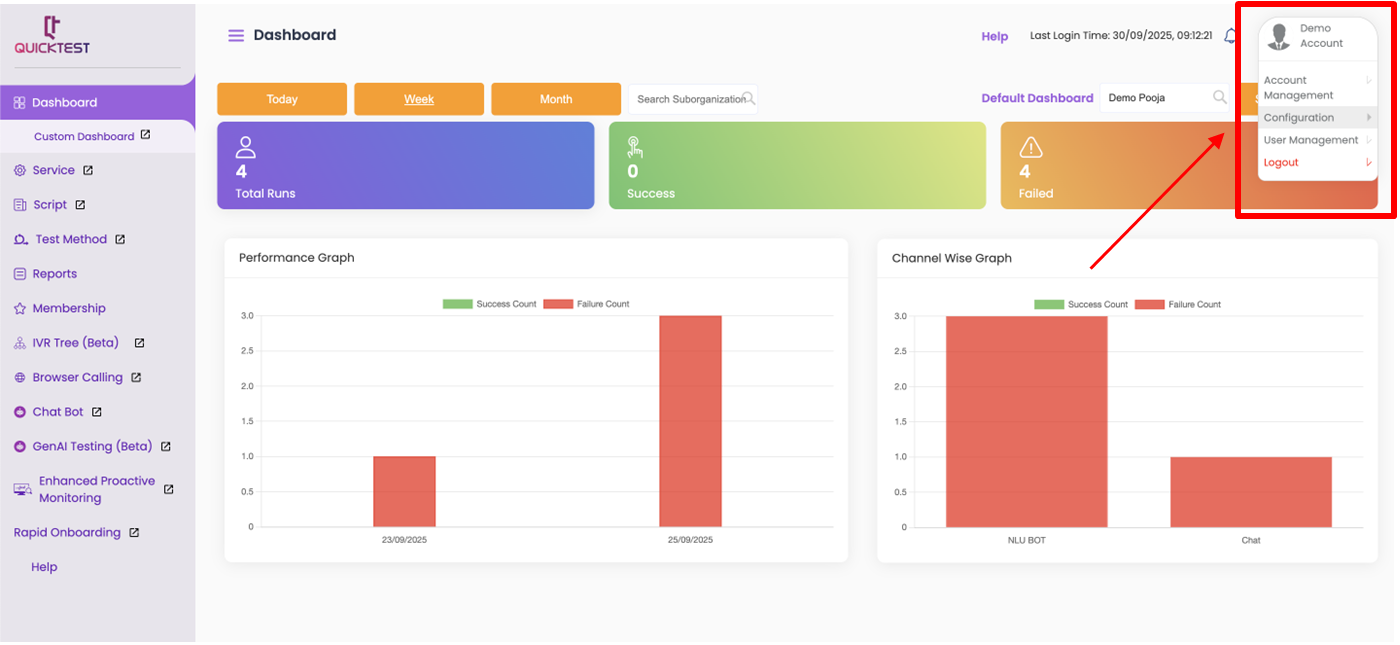Click the hamburger menu icon beside Dashboard
The height and width of the screenshot is (645, 1400).
click(236, 36)
